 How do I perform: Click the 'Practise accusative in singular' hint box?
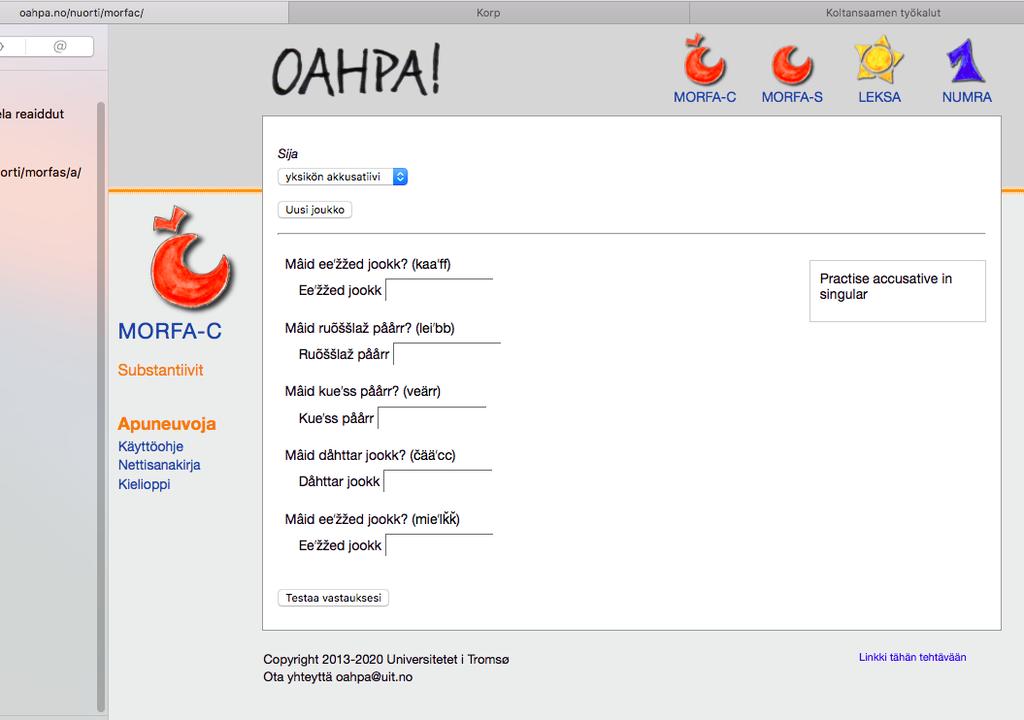(x=897, y=291)
